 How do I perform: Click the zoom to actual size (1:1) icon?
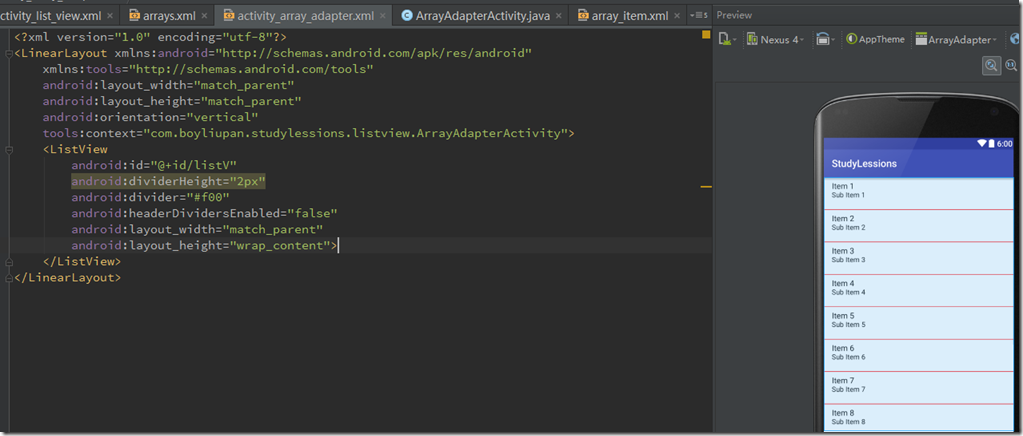point(1011,65)
